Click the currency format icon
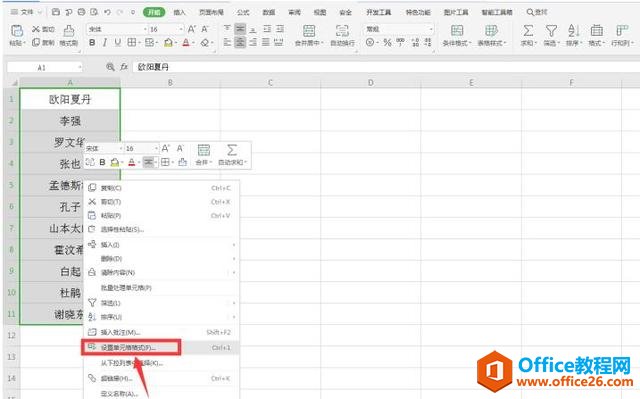Image resolution: width=640 pixels, height=399 pixels. [x=370, y=42]
